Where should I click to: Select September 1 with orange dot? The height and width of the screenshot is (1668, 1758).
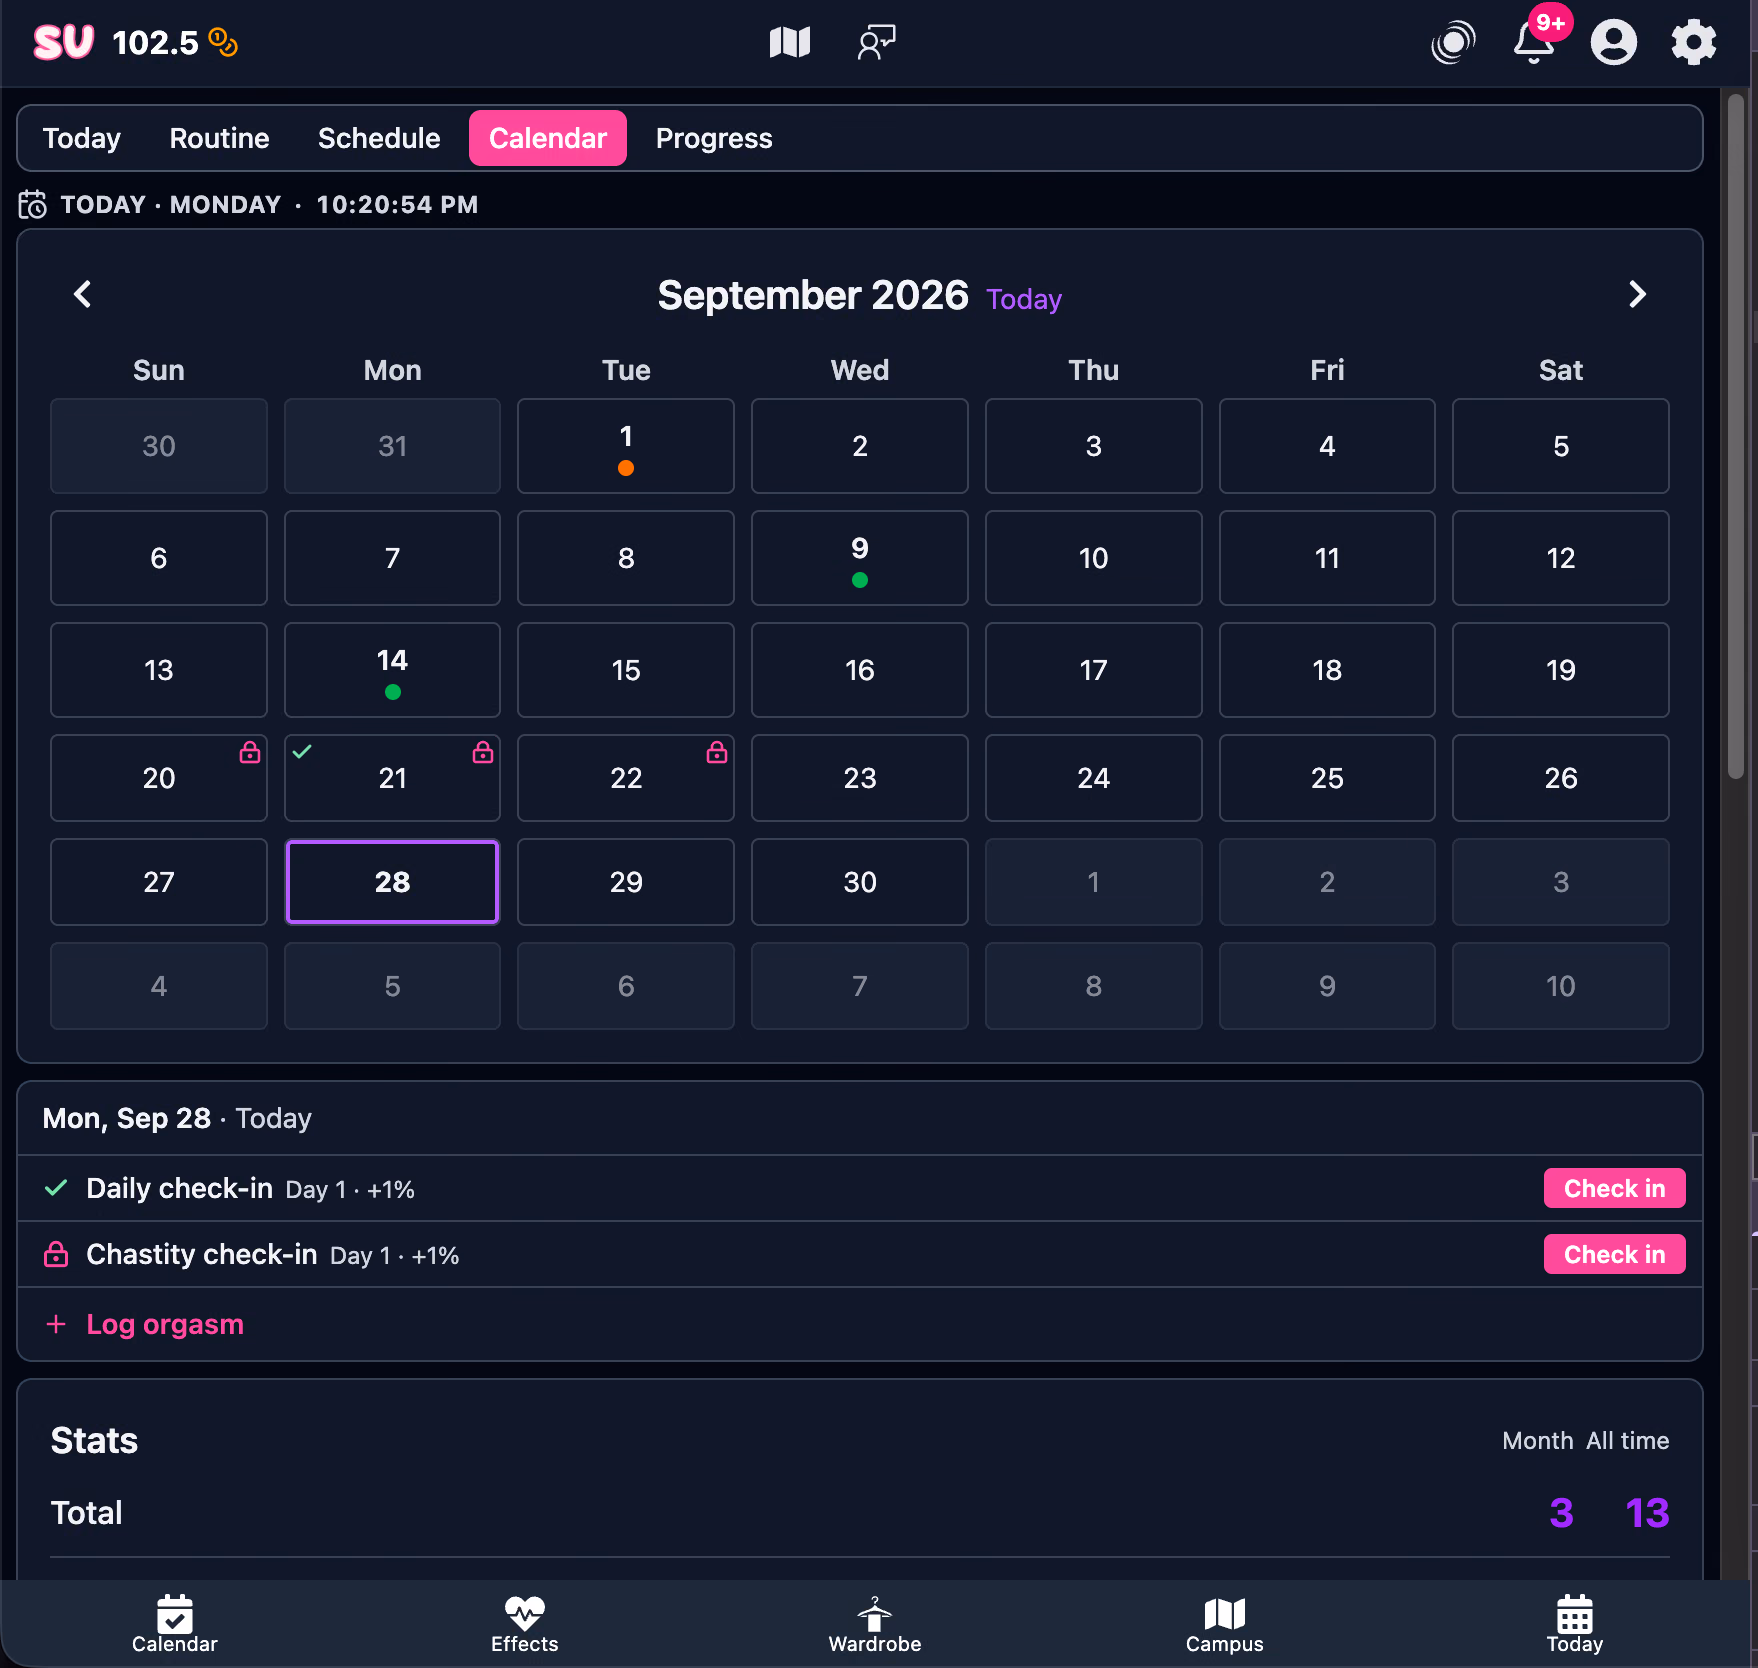(626, 446)
